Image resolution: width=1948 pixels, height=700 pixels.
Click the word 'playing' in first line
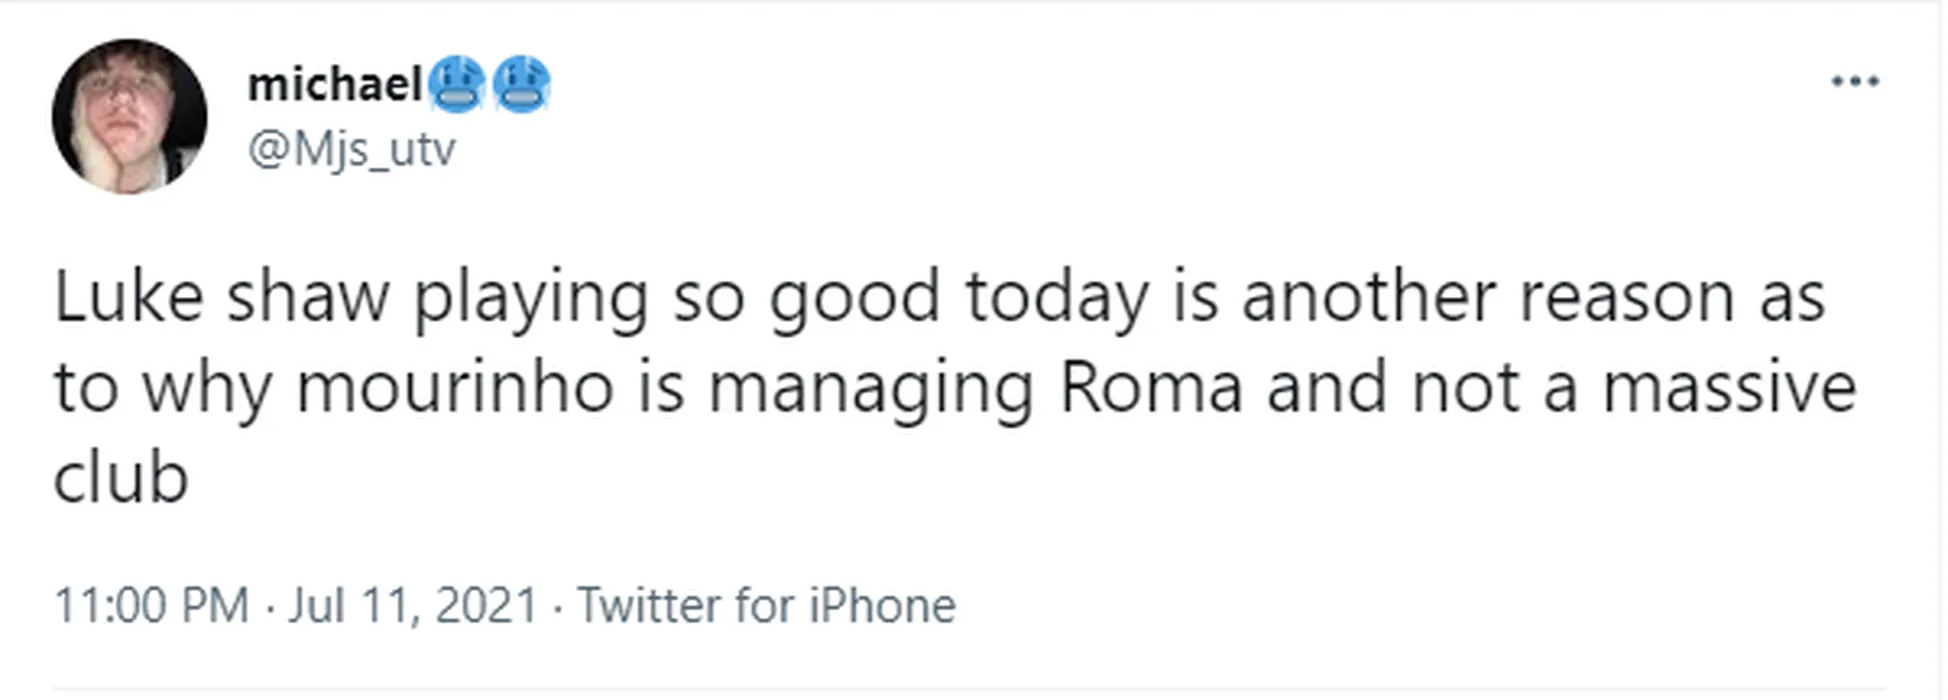pyautogui.click(x=530, y=300)
